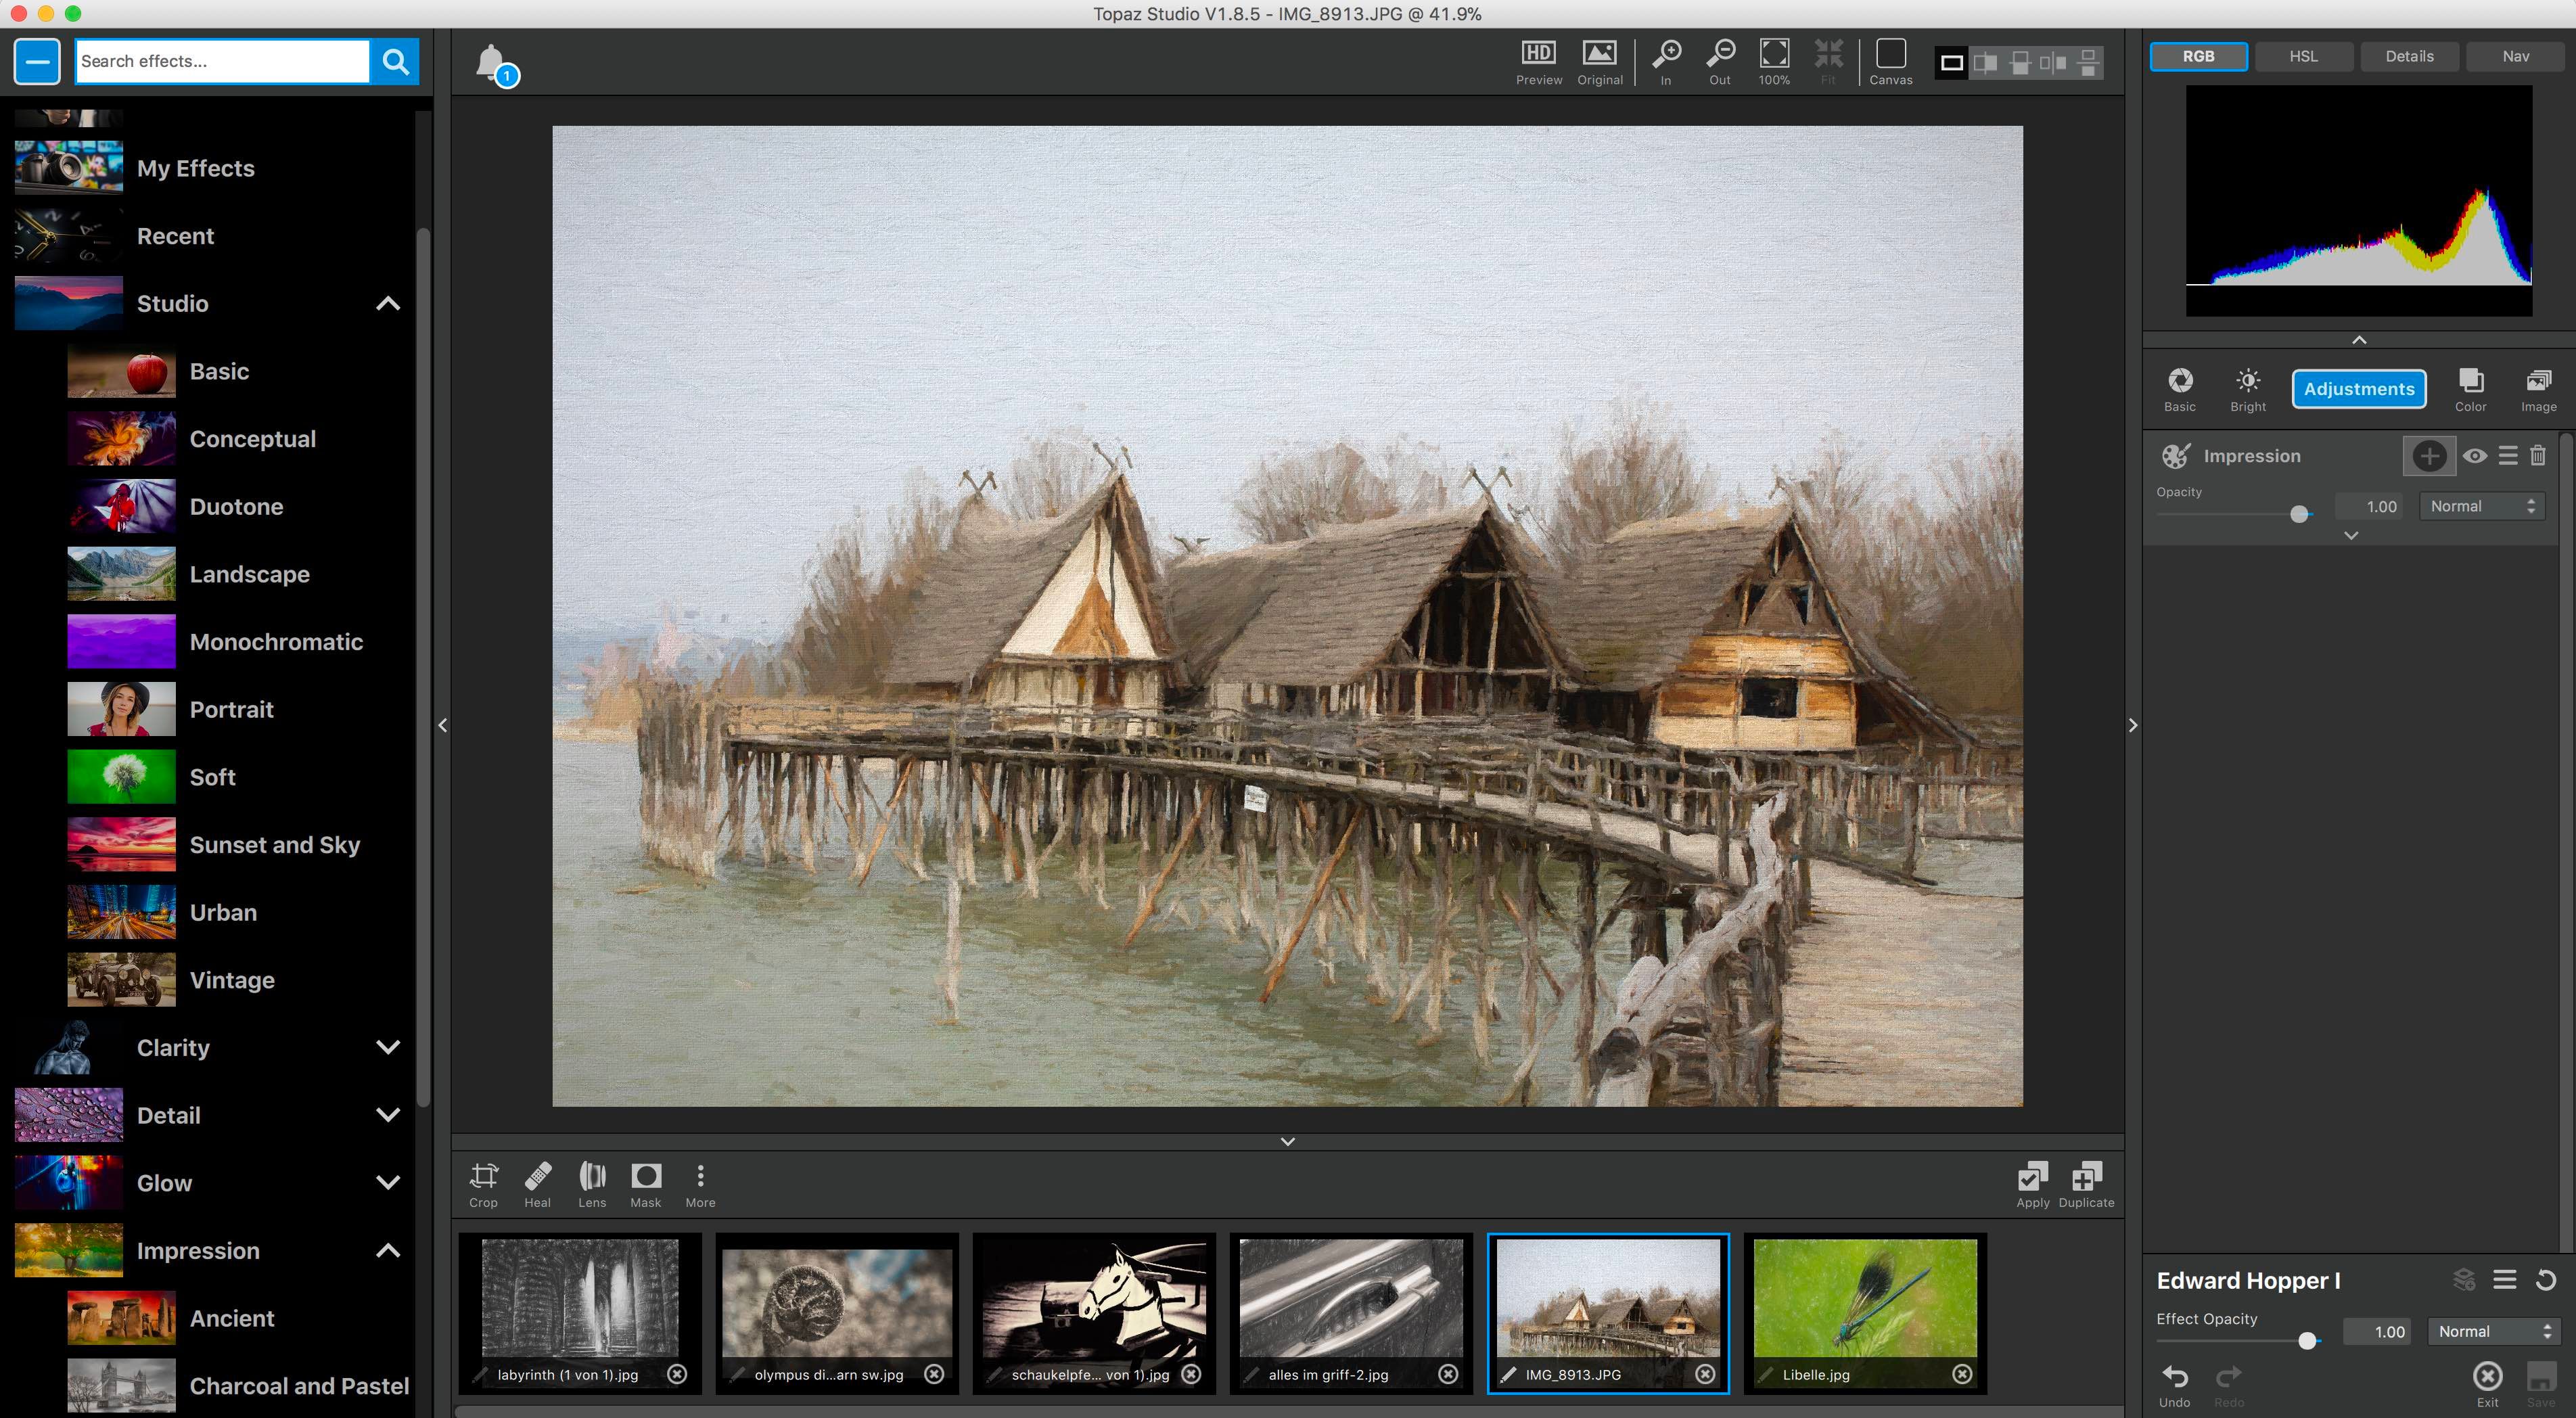Open the Mask tool
This screenshot has height=1418, width=2576.
646,1185
